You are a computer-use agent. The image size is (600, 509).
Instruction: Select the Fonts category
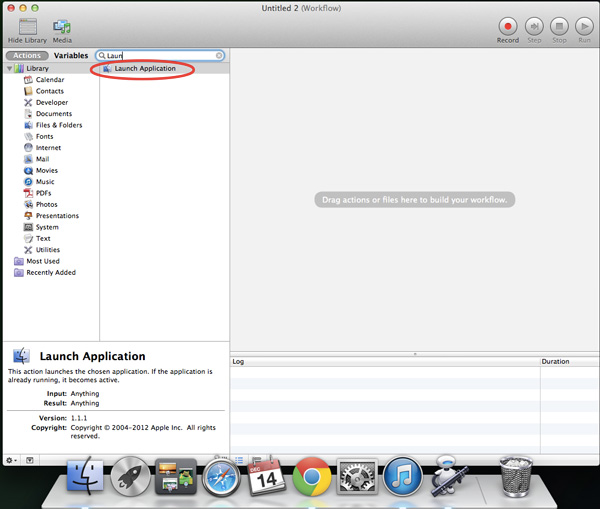[x=44, y=137]
